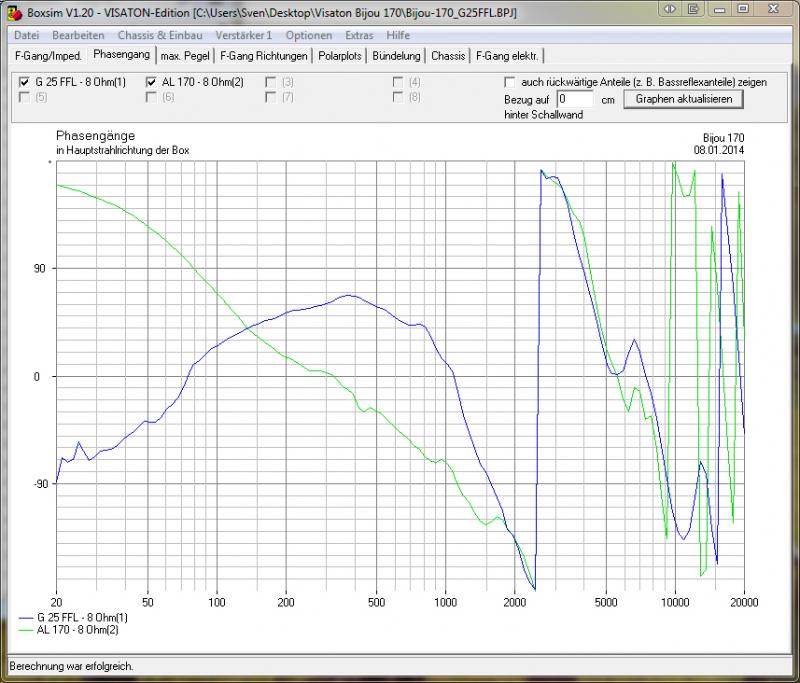Screen dimensions: 800x683
Task: Open the Verstärker 1 menu
Action: (243, 35)
